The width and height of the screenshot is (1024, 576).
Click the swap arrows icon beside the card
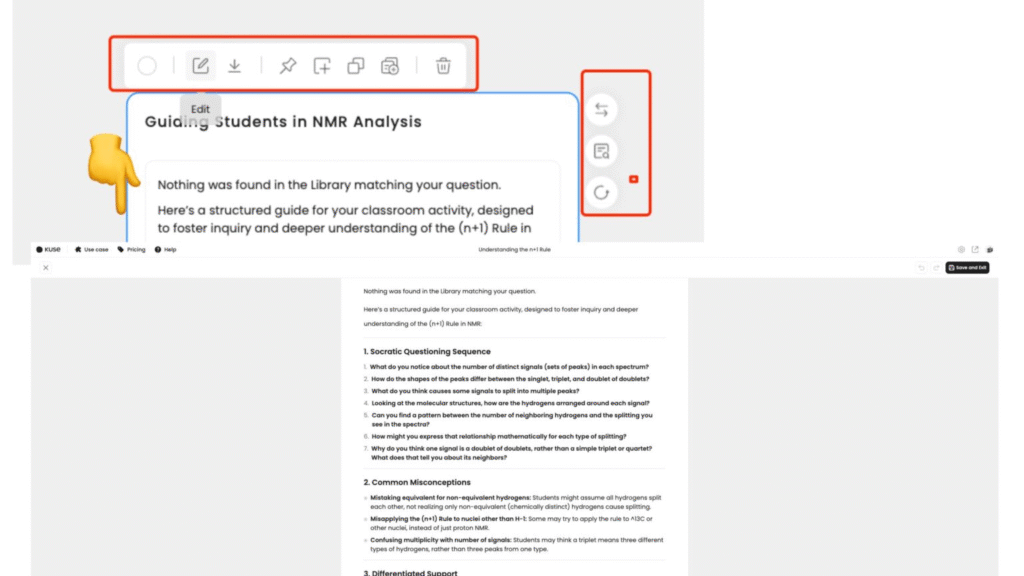601,110
